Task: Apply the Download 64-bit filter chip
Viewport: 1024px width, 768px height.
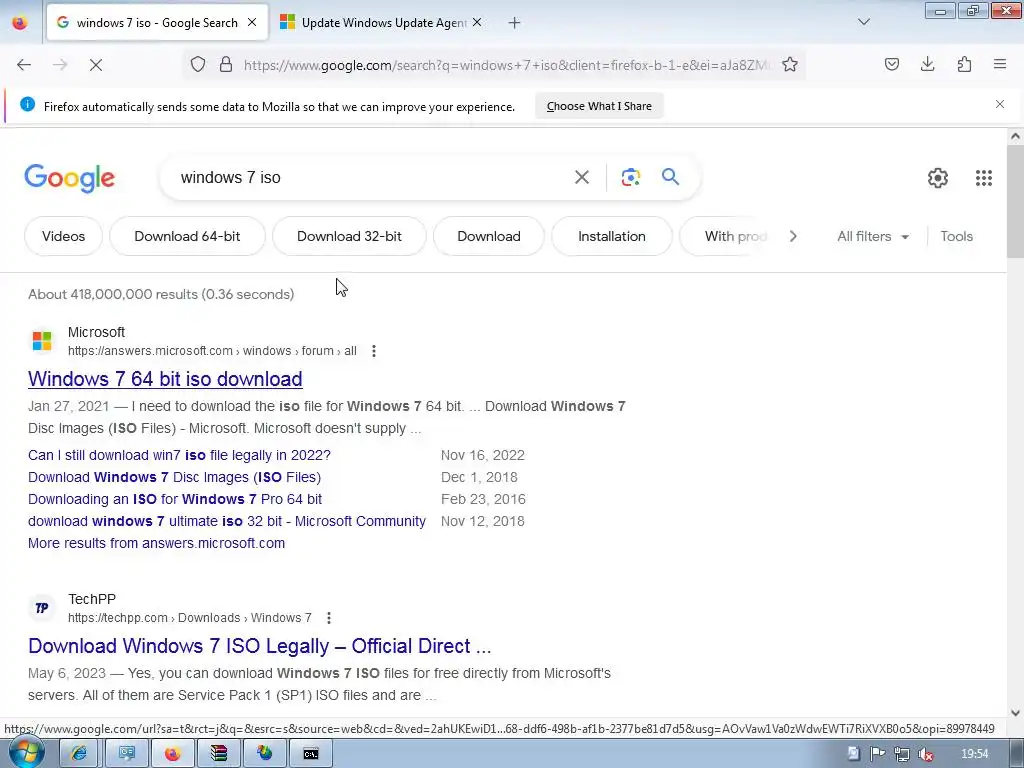Action: point(187,236)
